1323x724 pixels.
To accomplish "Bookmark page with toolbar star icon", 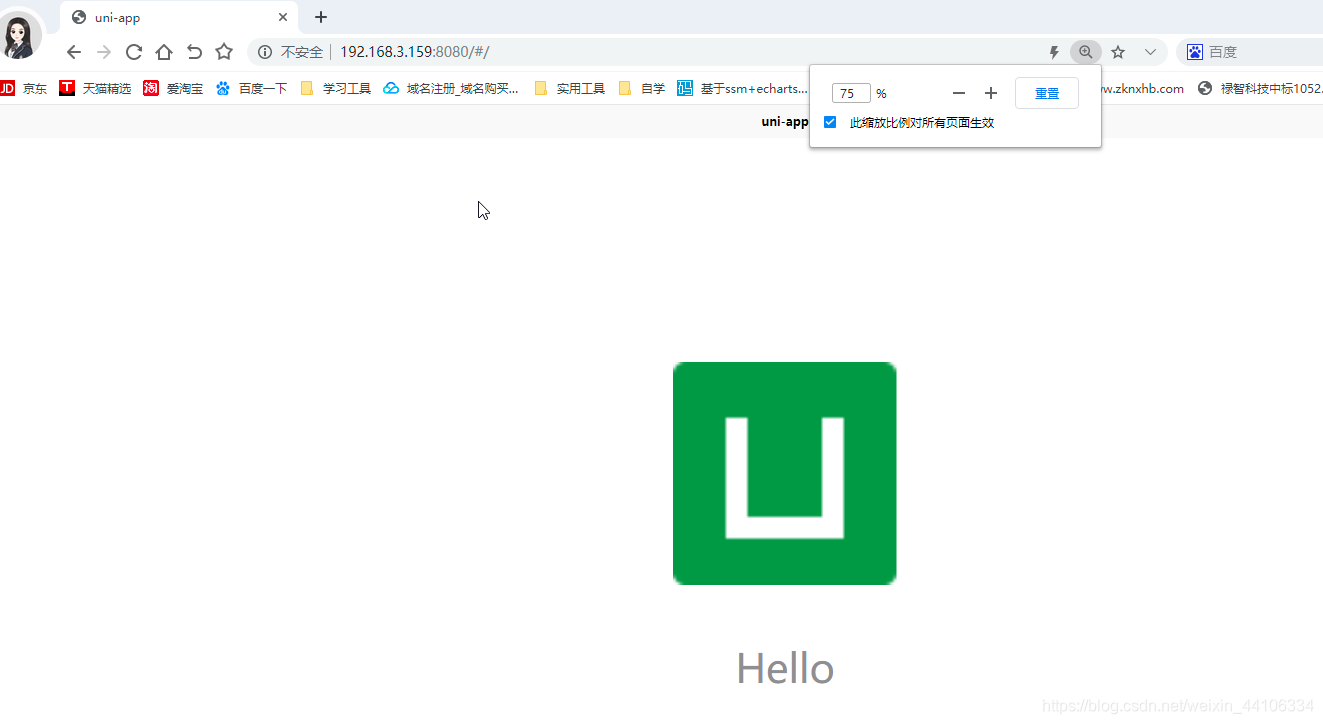I will tap(224, 52).
